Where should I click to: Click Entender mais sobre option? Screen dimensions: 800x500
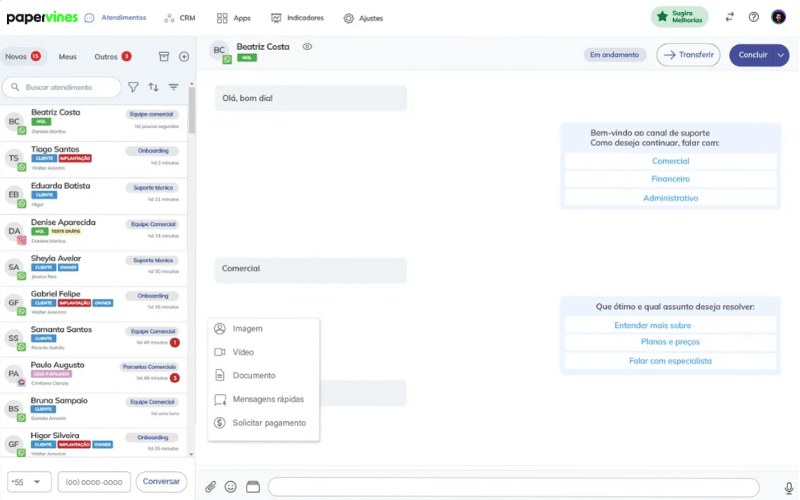(670, 325)
